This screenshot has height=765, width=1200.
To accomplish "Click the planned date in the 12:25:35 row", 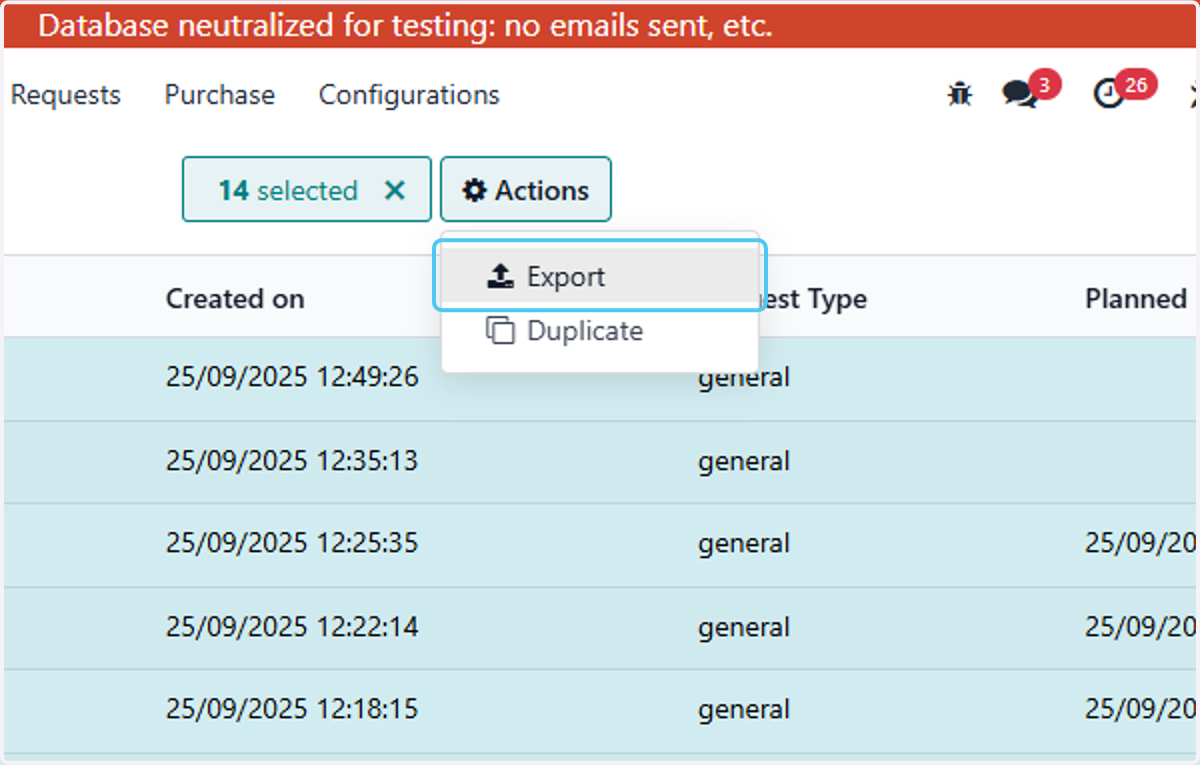I will pos(1141,543).
